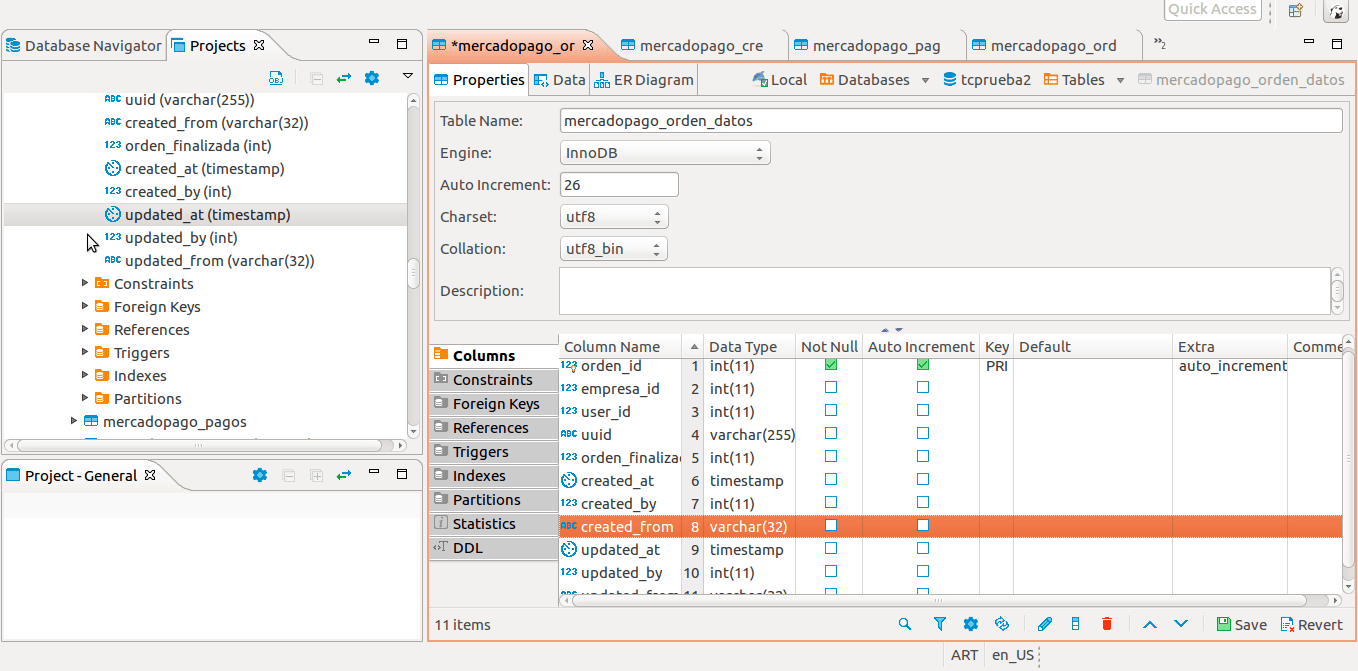Viewport: 1358px width, 671px height.
Task: Revert the table changes
Action: pos(1311,624)
